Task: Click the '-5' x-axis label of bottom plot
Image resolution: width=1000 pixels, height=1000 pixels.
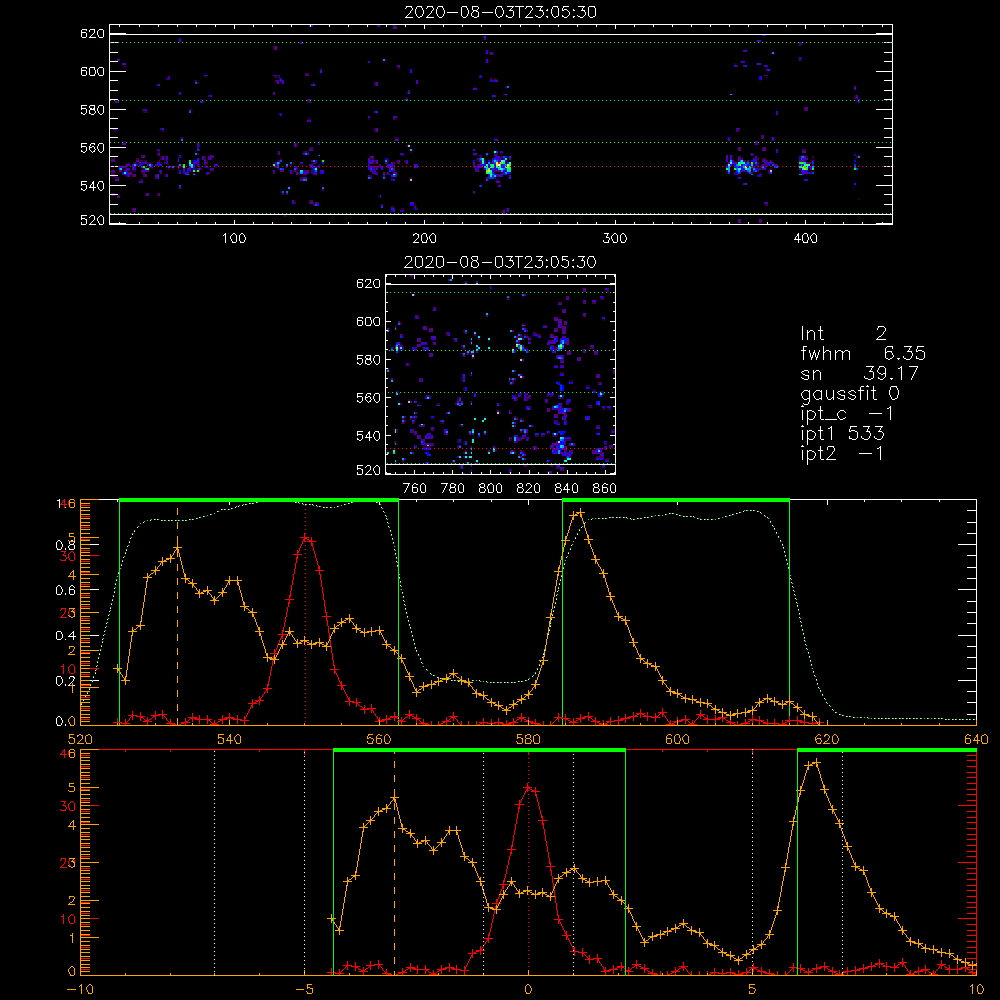Action: [304, 990]
